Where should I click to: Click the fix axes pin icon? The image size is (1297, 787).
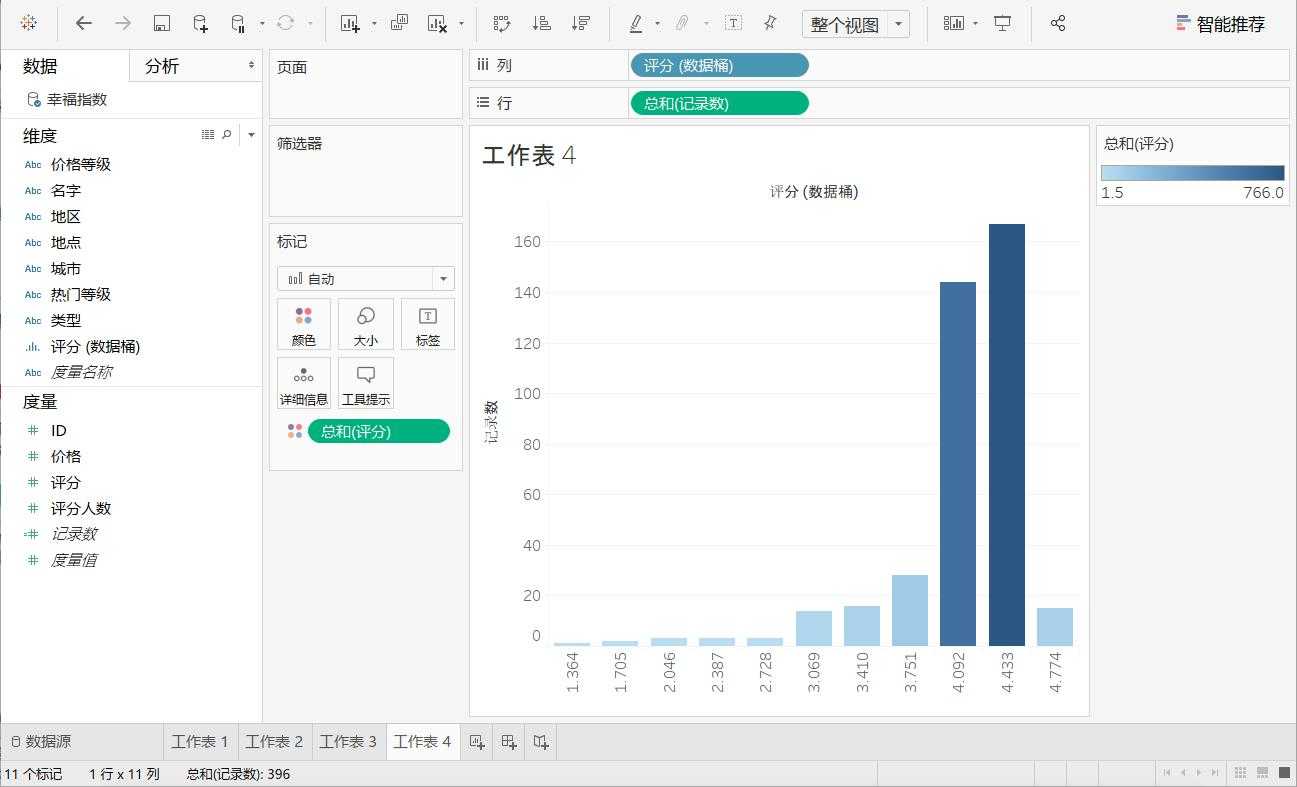770,23
